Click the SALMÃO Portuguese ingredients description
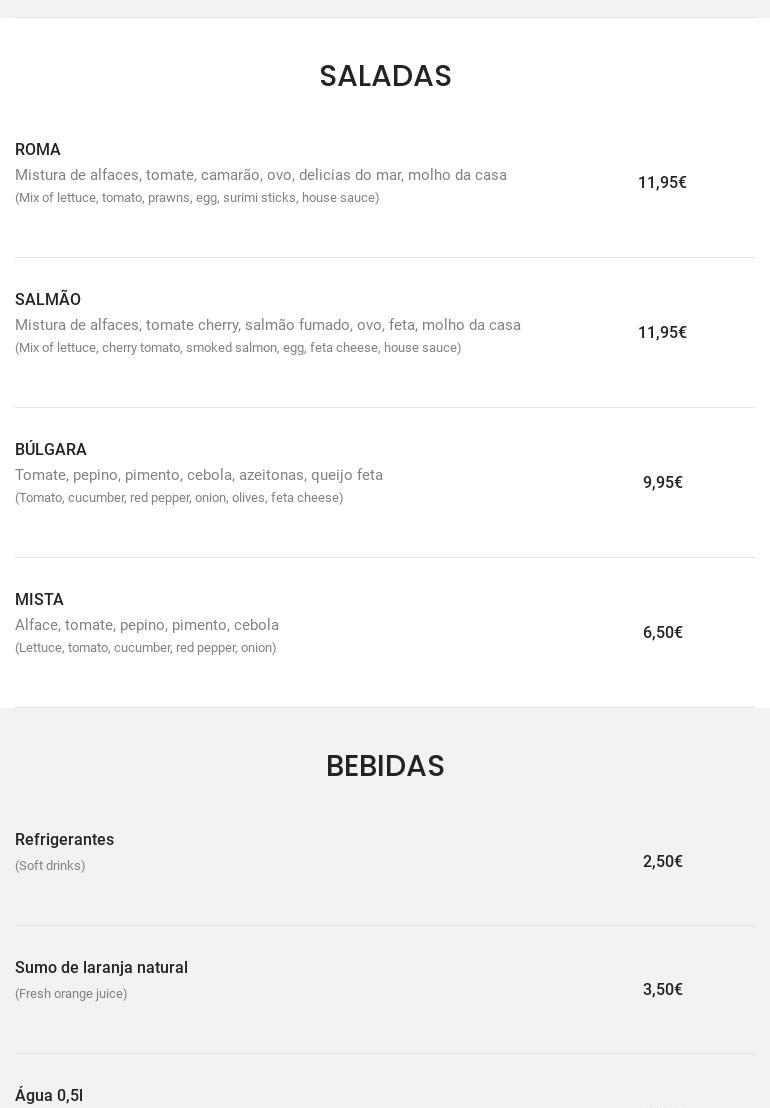 [x=268, y=324]
